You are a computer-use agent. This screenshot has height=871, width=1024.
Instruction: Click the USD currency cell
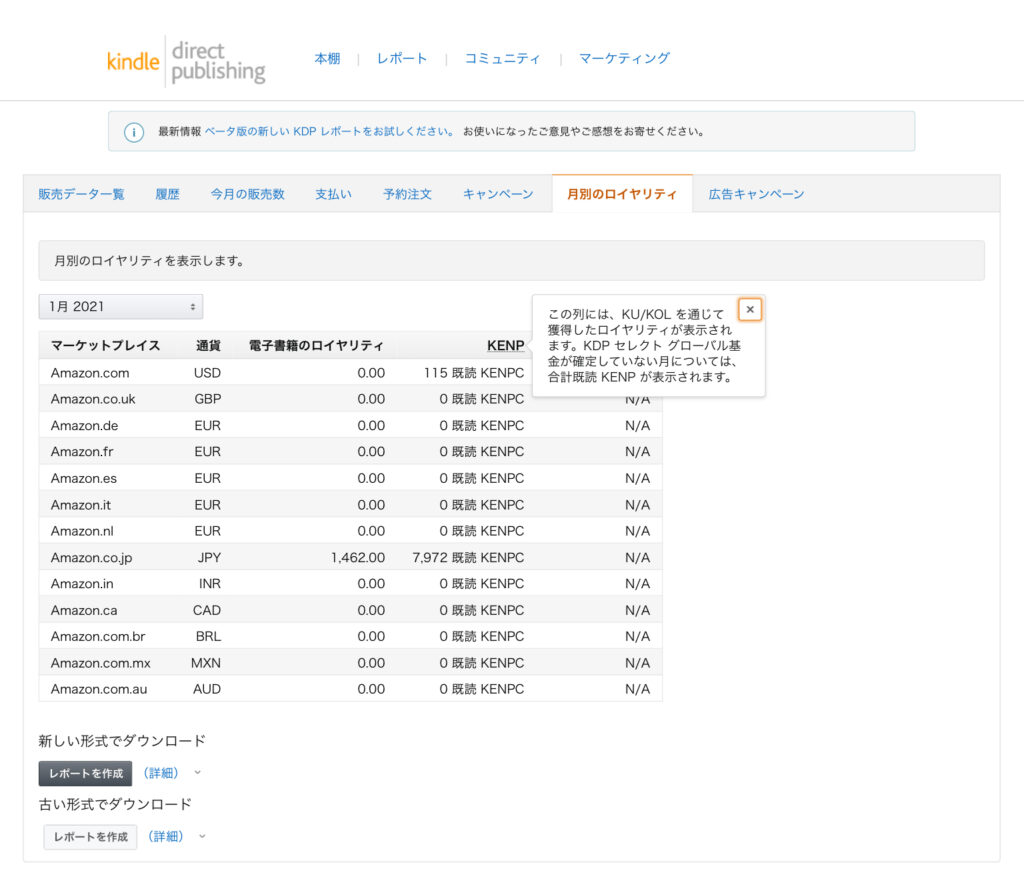(208, 373)
